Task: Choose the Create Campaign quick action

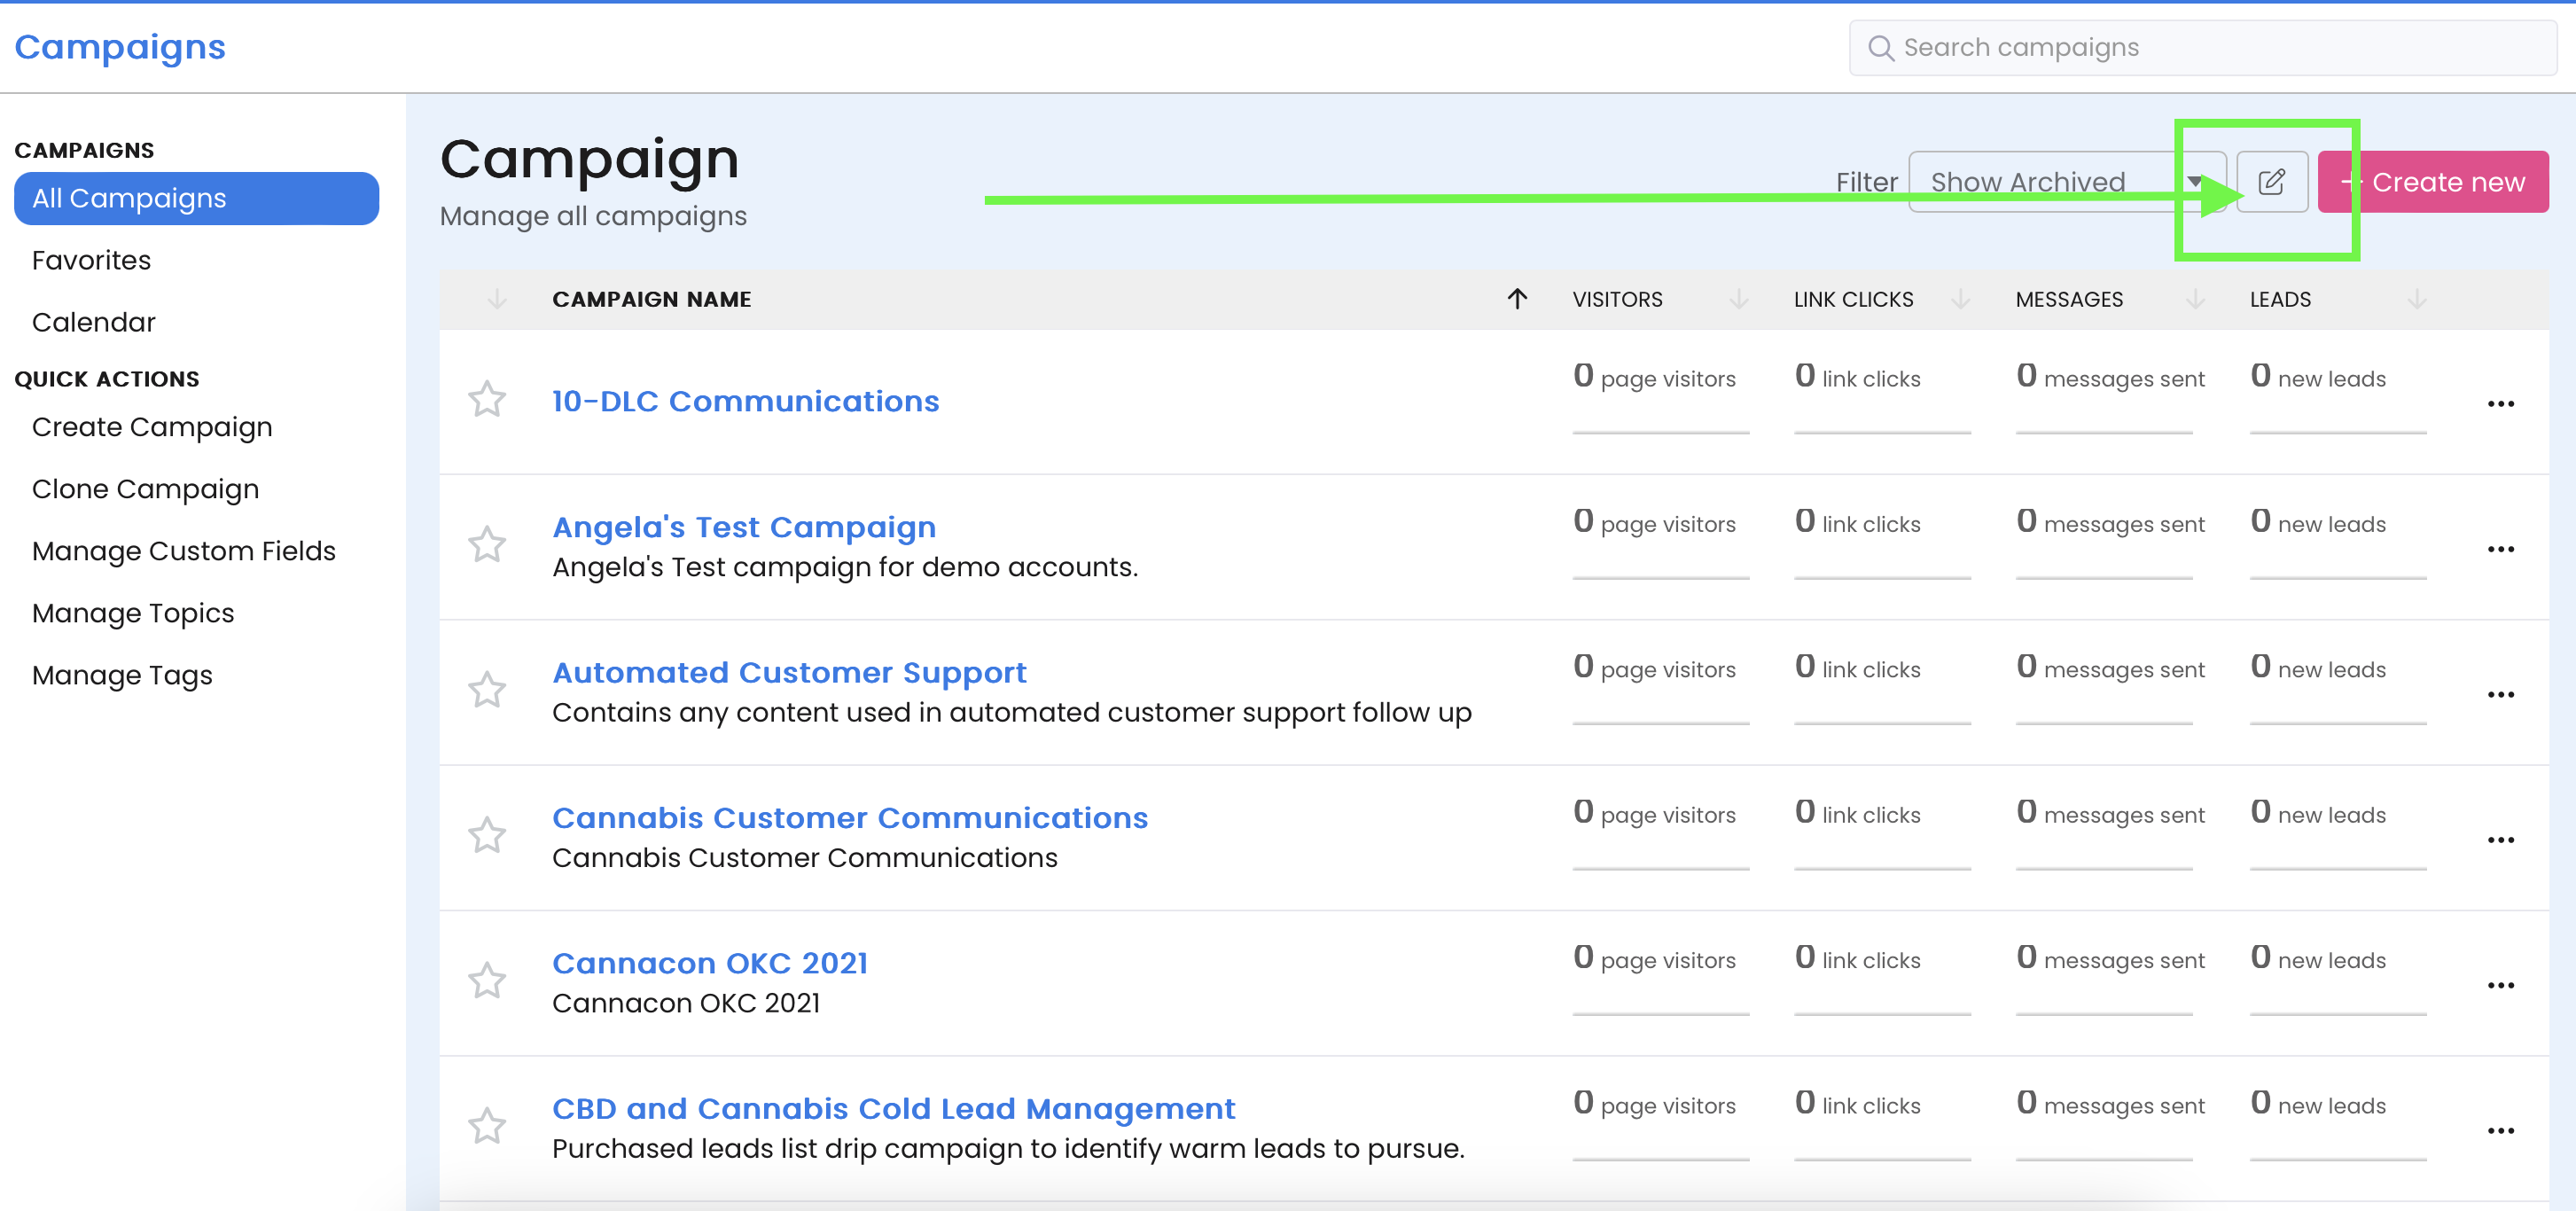Action: pyautogui.click(x=152, y=427)
